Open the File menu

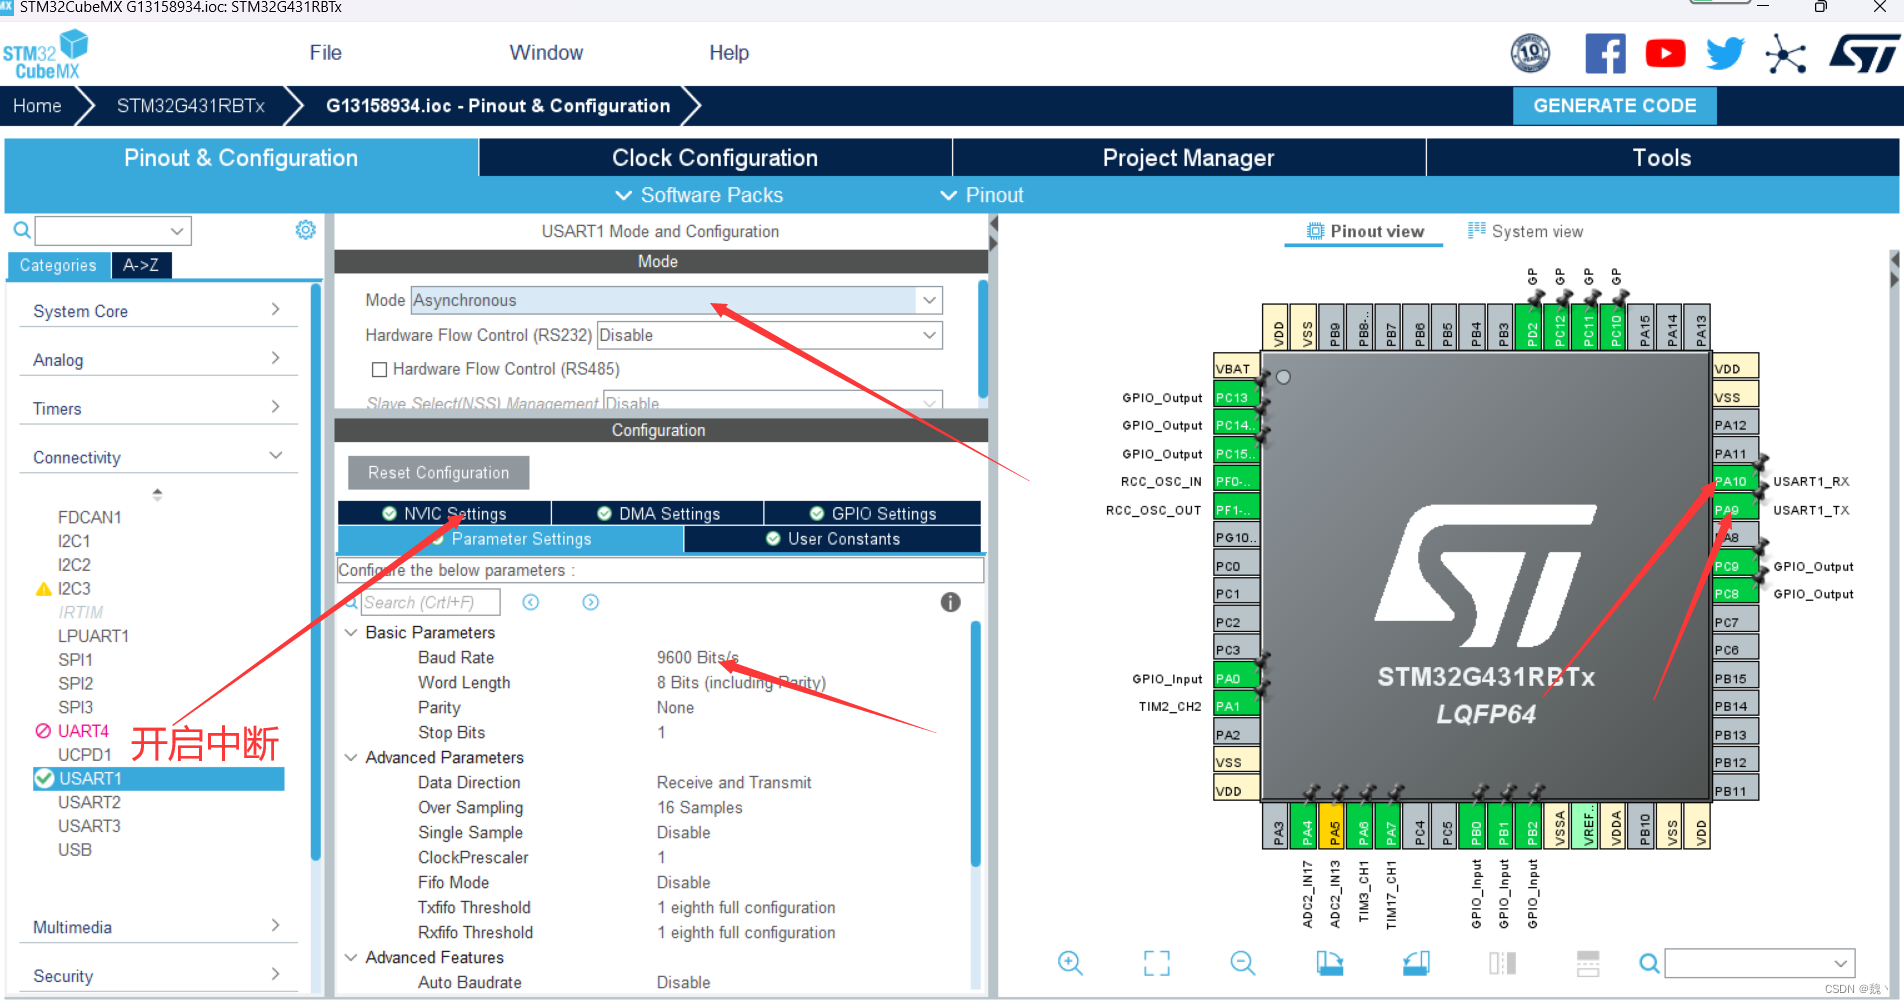click(x=325, y=53)
